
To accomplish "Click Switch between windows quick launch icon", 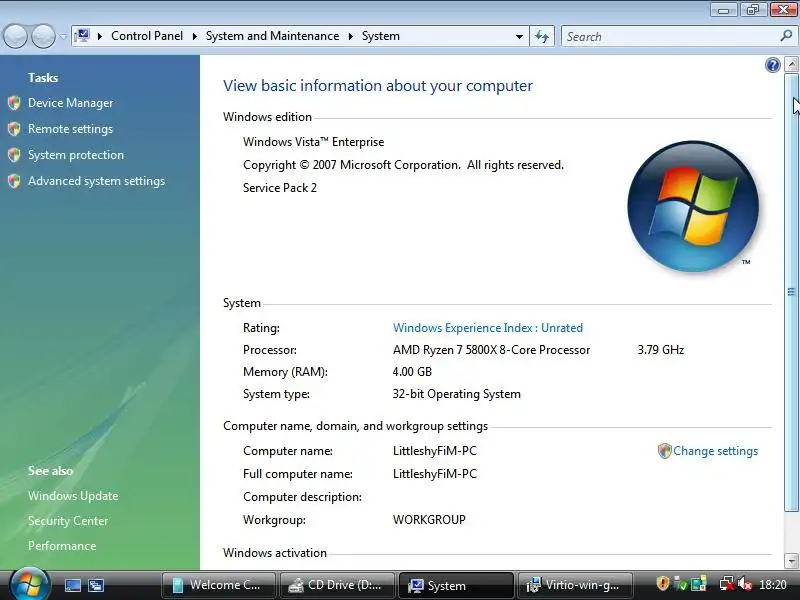I will point(96,585).
